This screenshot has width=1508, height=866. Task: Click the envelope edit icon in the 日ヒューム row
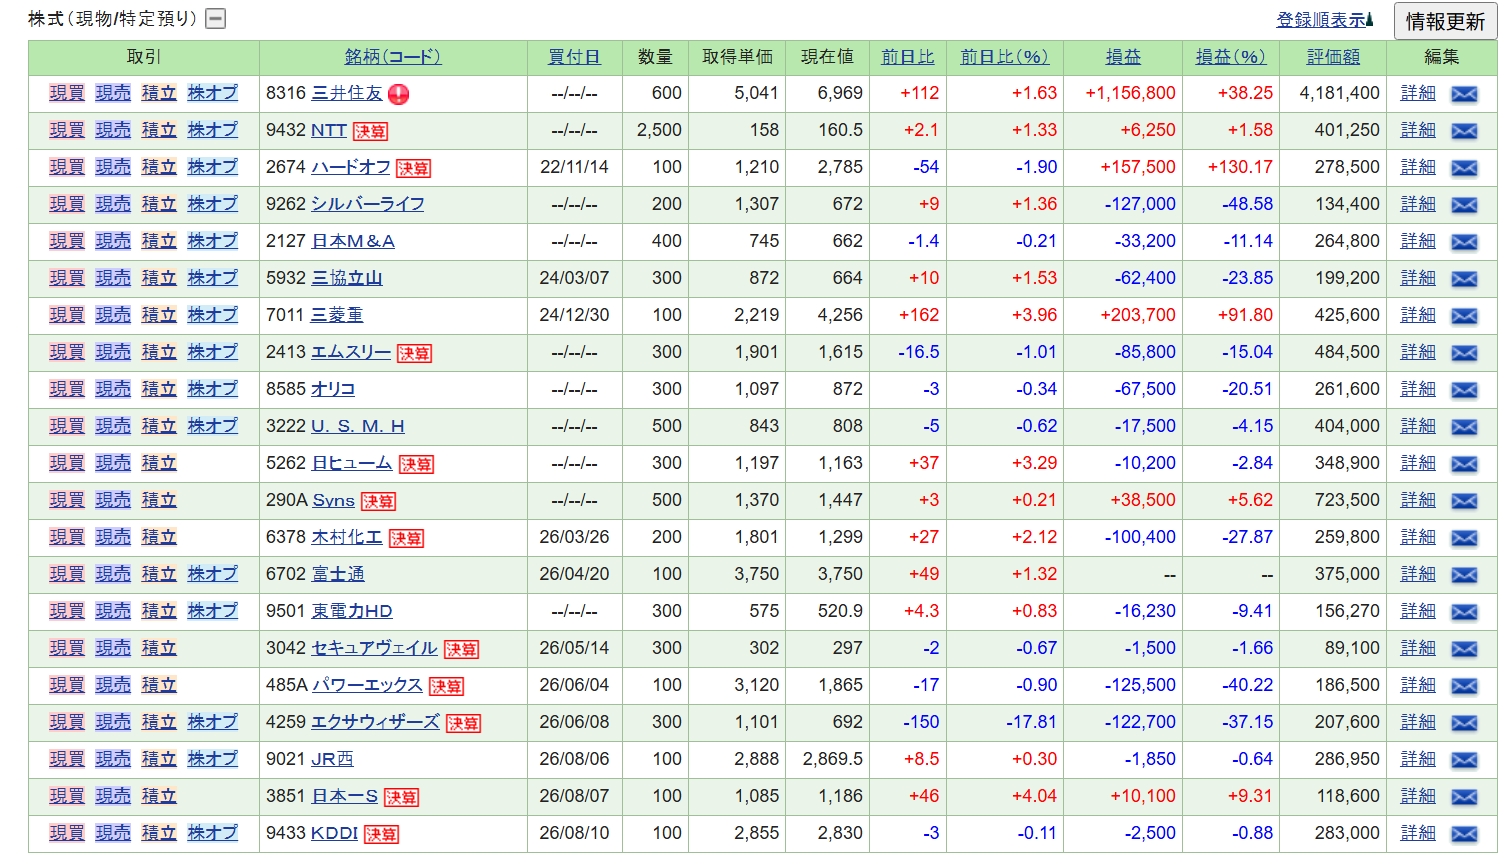pyautogui.click(x=1464, y=464)
